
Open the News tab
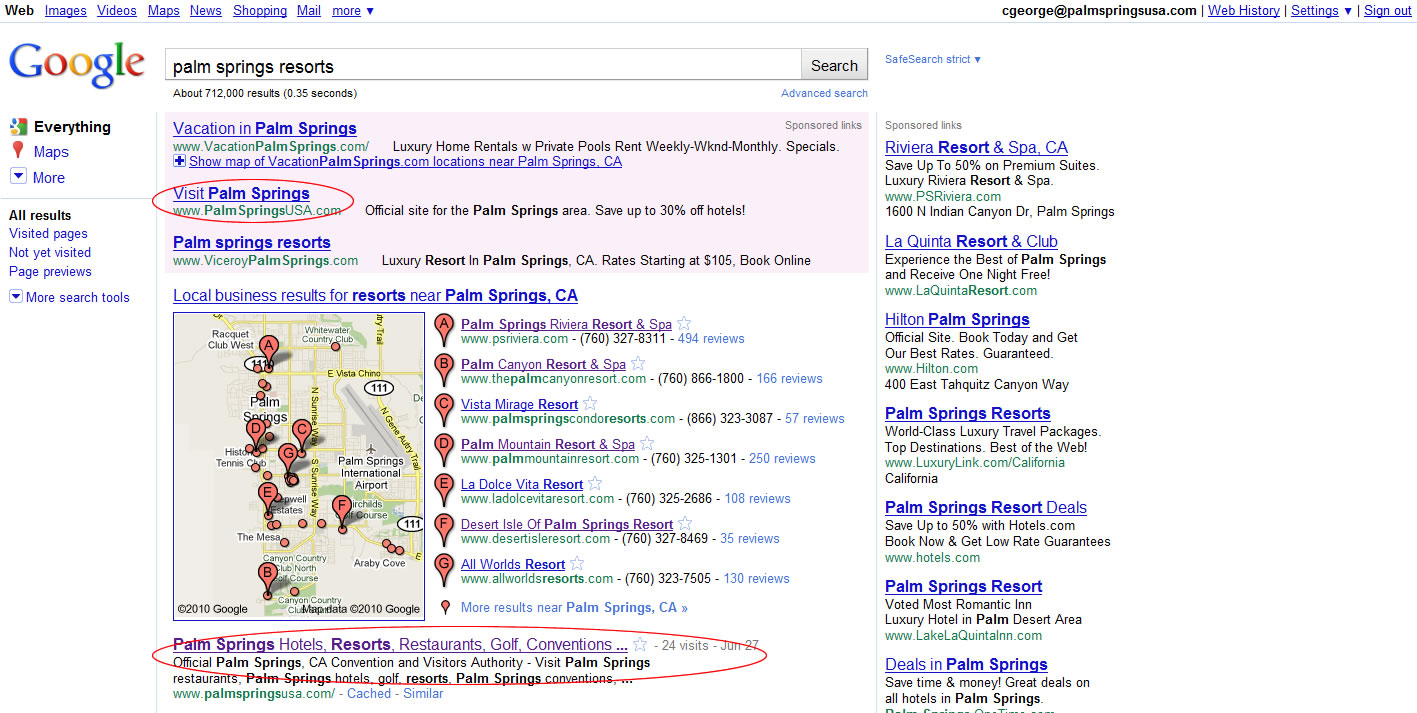206,10
